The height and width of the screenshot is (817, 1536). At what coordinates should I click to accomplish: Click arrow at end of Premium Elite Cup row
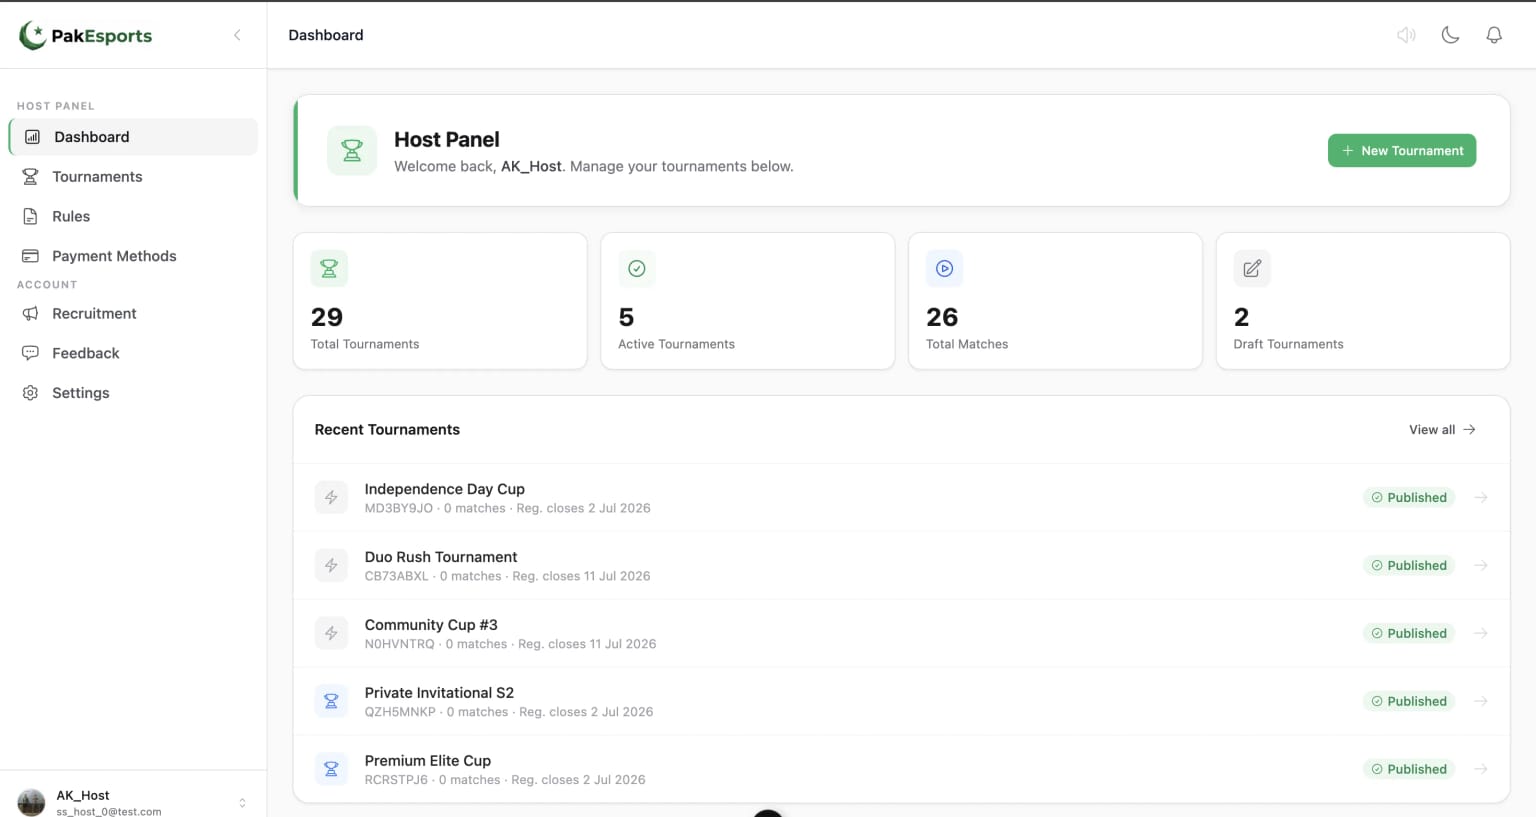click(x=1481, y=769)
